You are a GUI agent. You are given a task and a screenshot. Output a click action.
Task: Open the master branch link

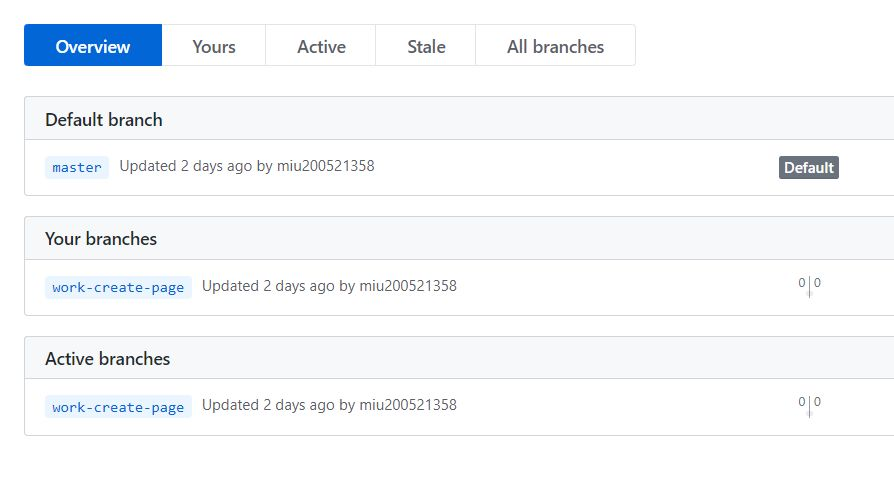click(77, 168)
